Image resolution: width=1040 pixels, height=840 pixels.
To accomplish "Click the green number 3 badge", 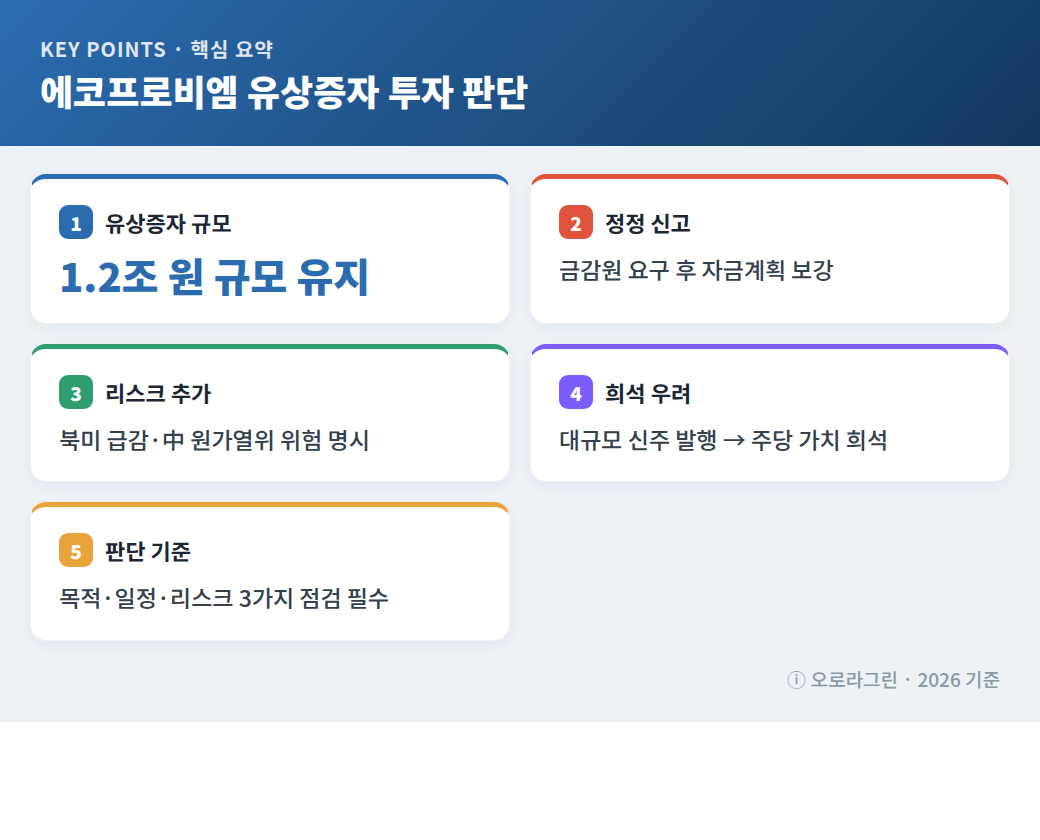I will pos(76,393).
